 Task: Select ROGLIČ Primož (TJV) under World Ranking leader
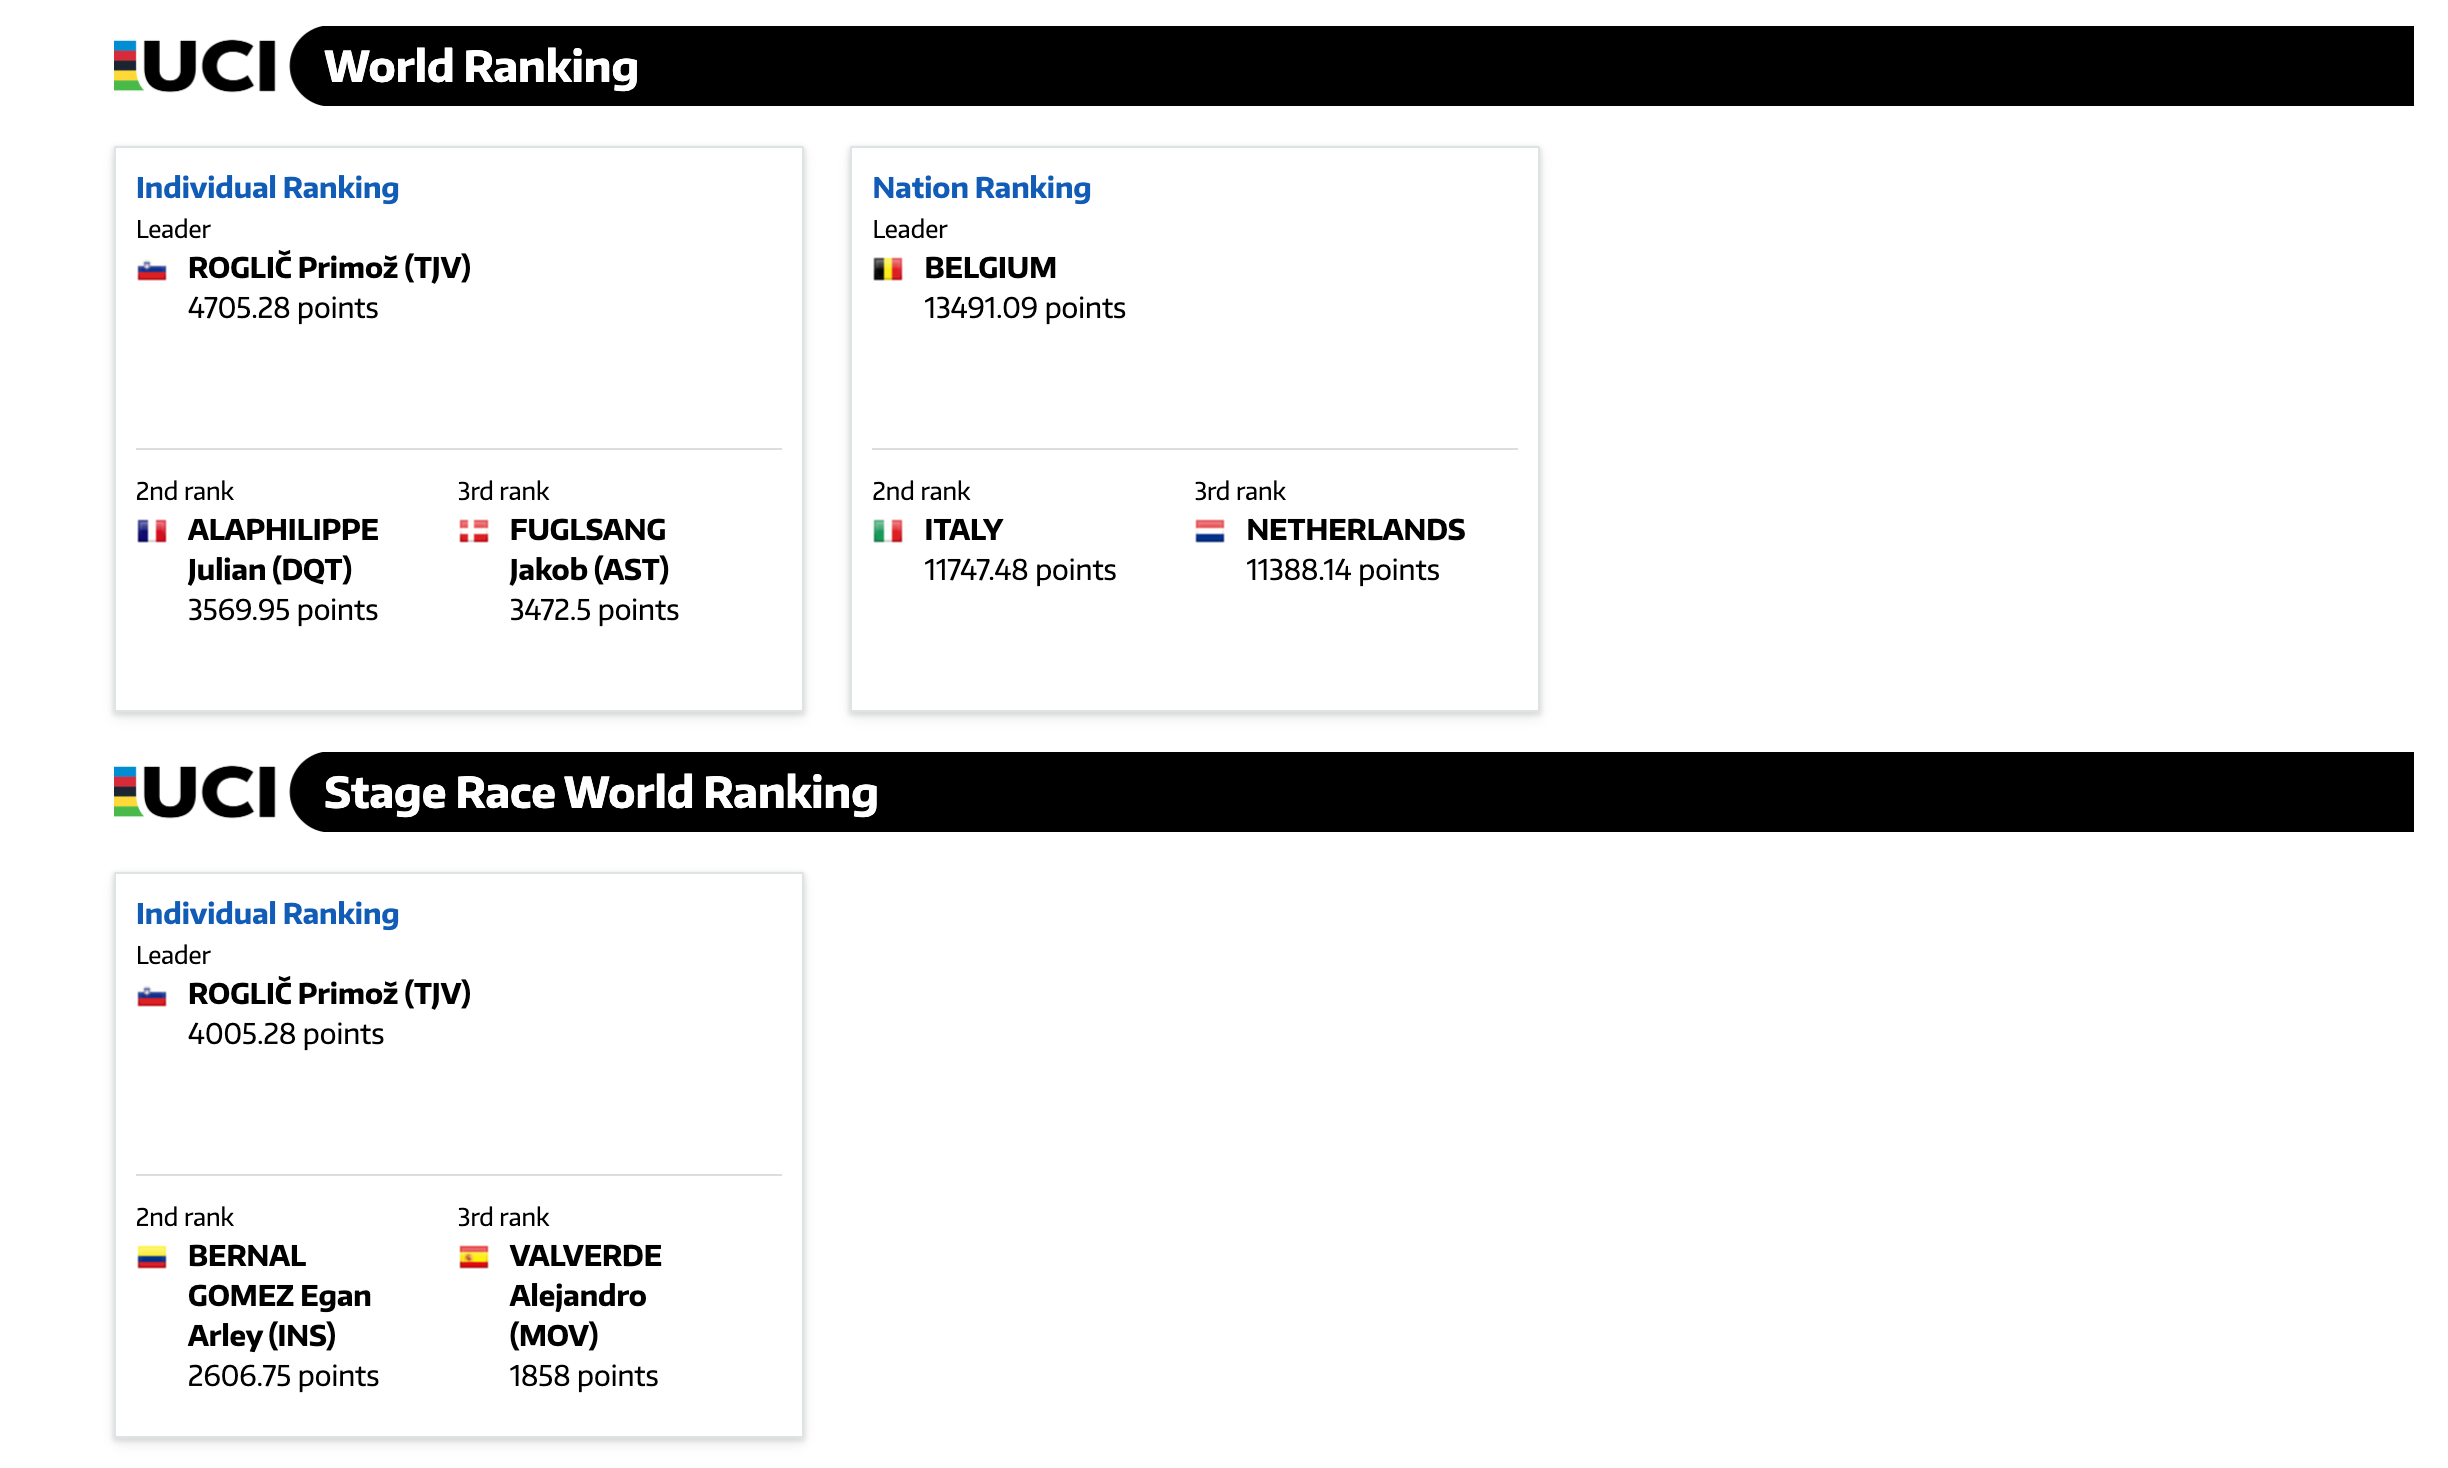point(329,267)
